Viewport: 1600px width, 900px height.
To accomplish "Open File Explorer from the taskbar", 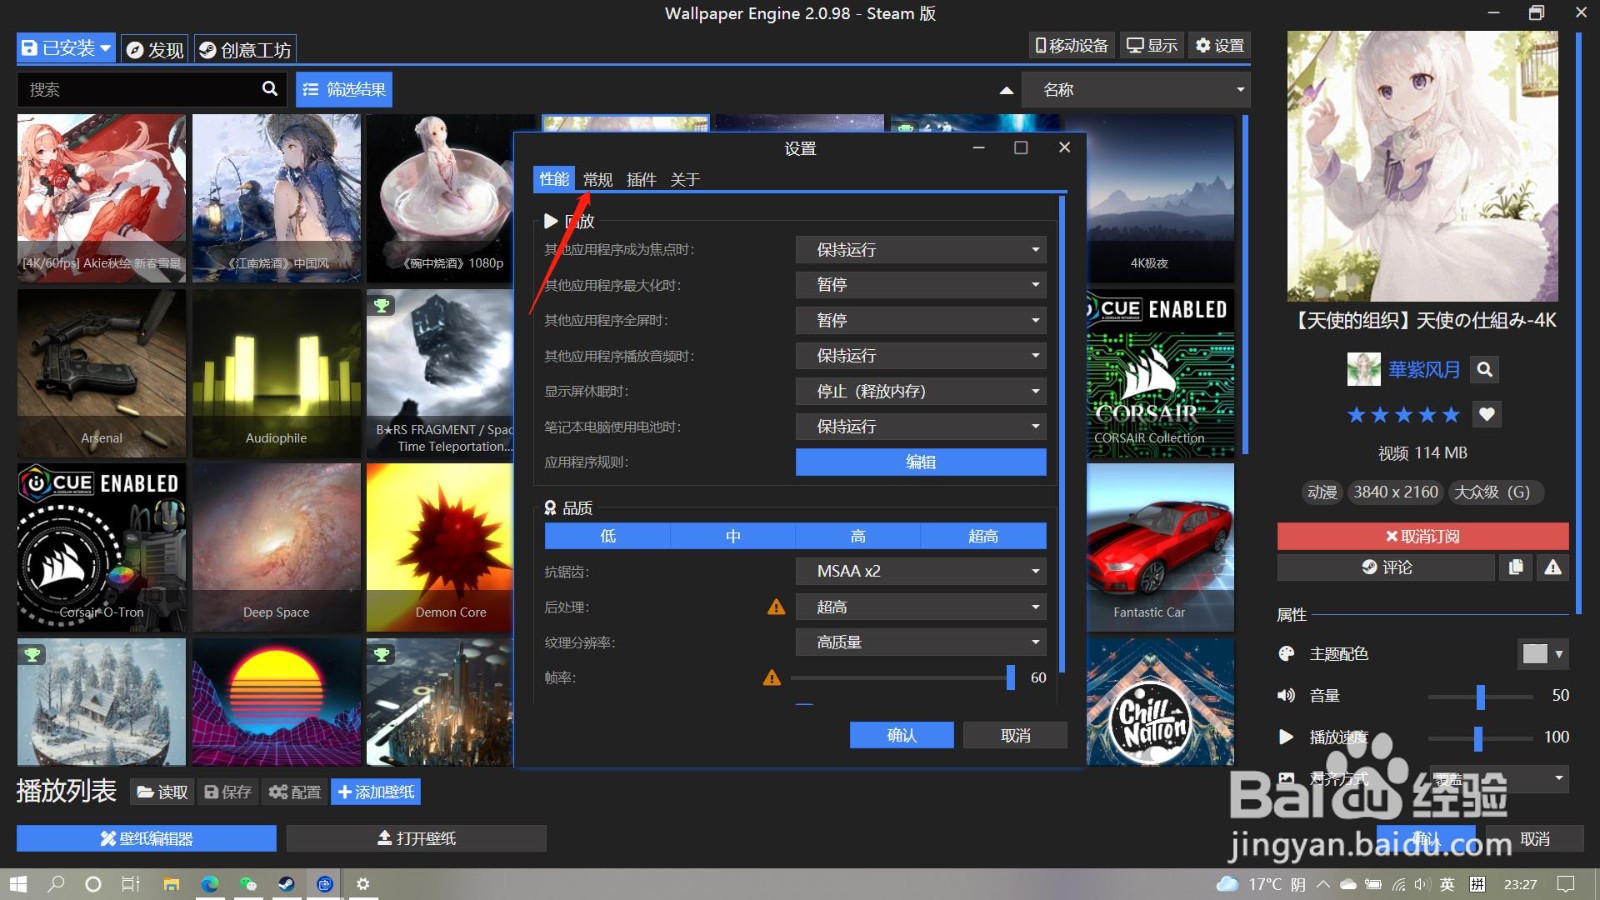I will coord(172,884).
